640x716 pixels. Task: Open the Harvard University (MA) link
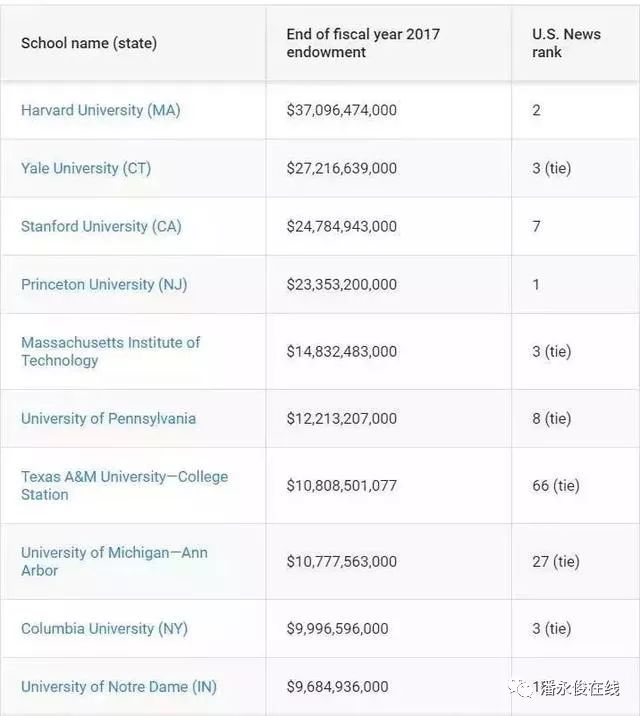(100, 110)
